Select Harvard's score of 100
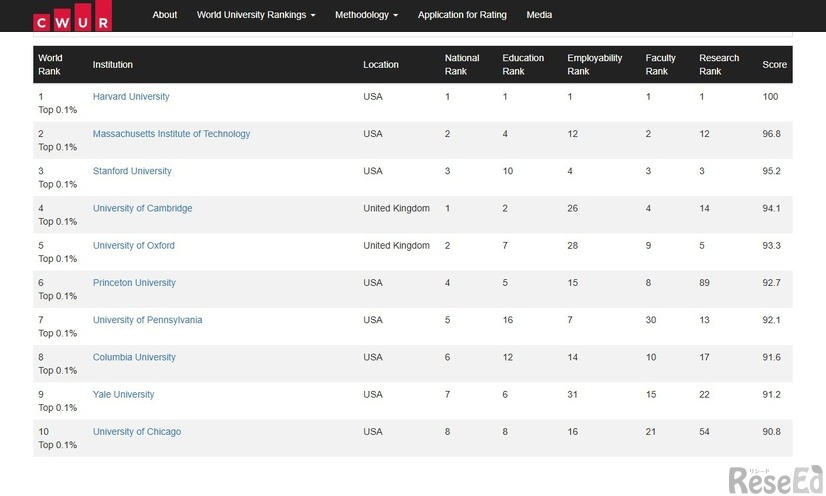This screenshot has width=826, height=496. 770,96
